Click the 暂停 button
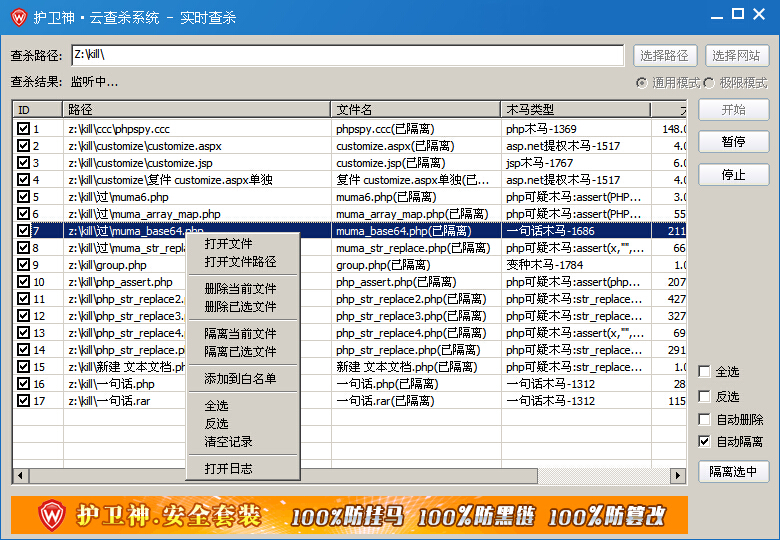Screen dimensions: 780x540 point(734,142)
